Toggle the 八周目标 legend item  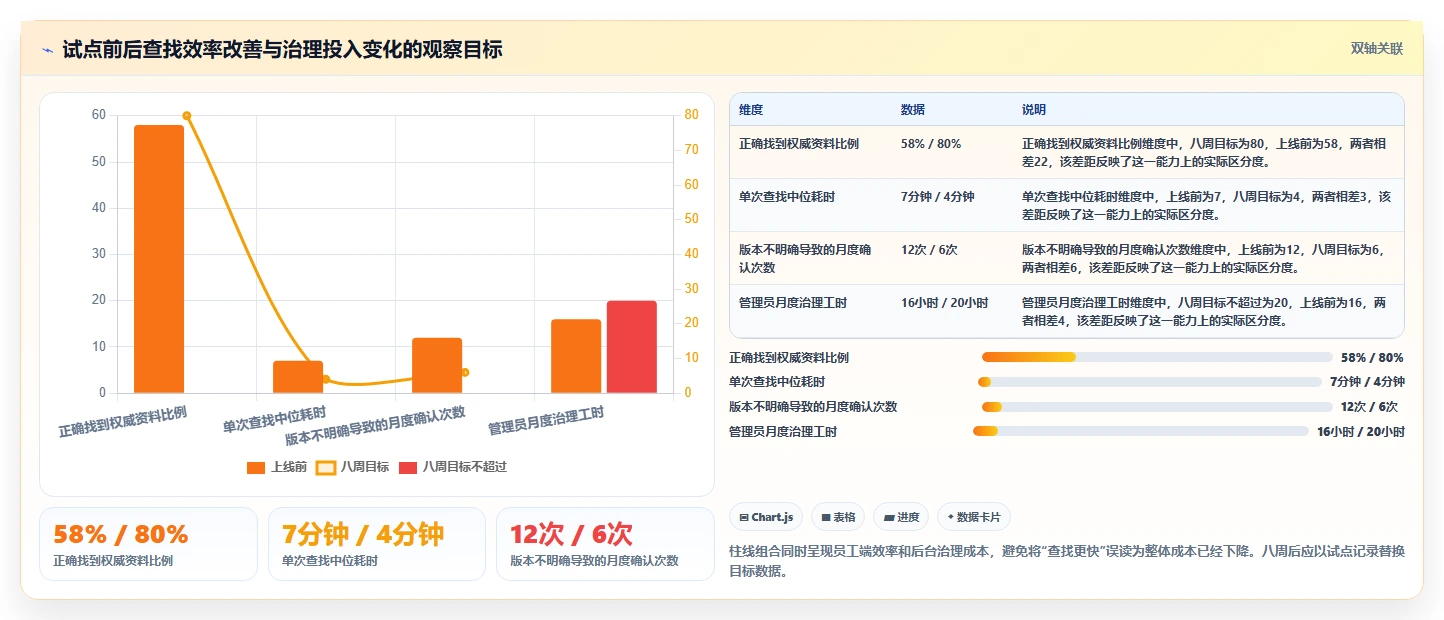352,467
